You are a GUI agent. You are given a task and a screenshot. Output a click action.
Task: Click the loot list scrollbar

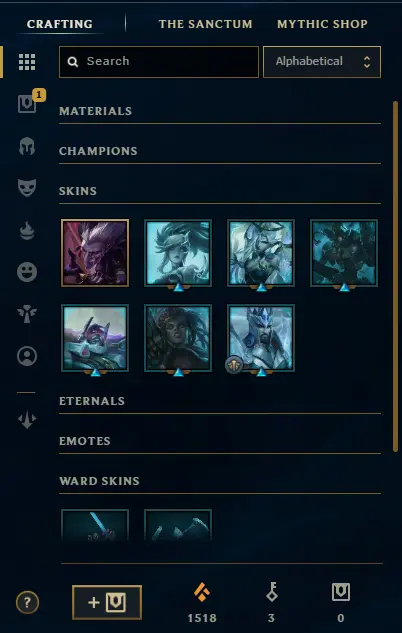tap(396, 277)
